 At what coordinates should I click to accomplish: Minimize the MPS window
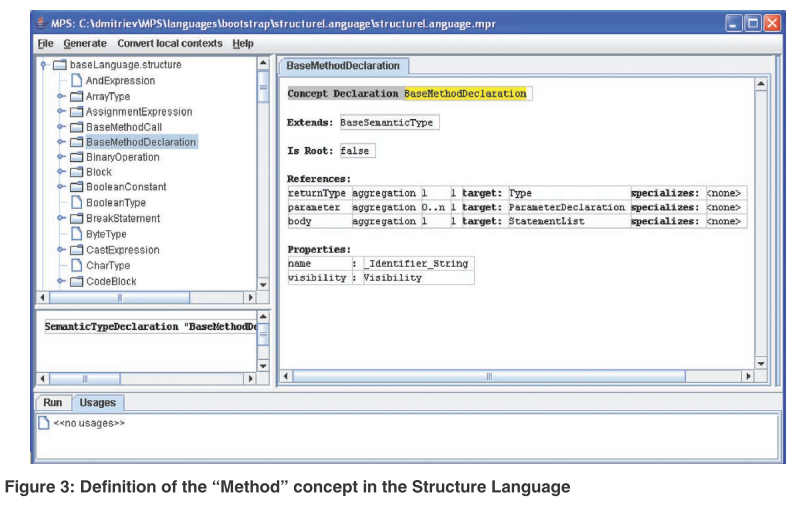(x=733, y=23)
